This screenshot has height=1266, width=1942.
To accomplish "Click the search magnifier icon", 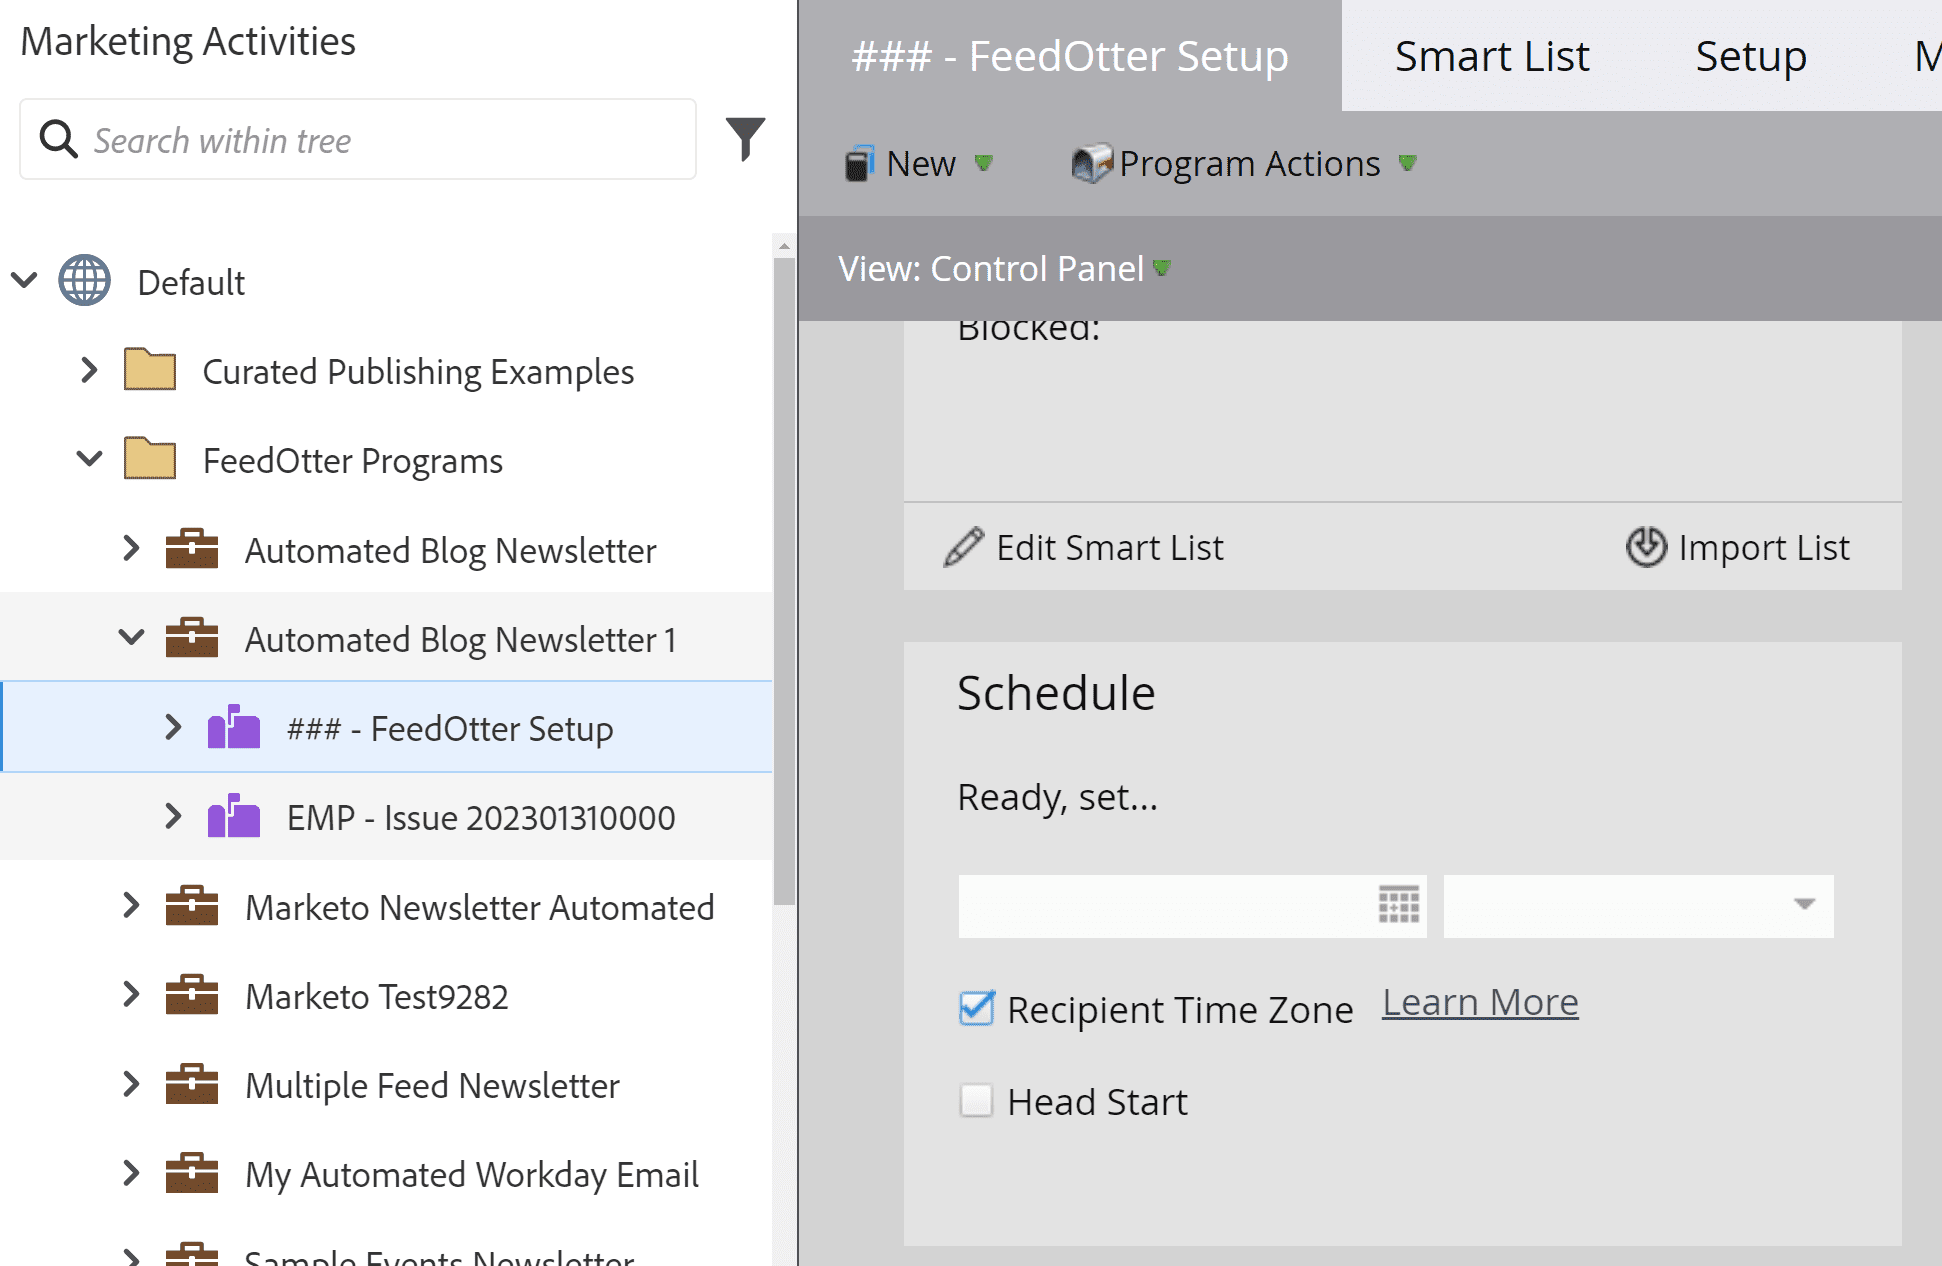I will [58, 139].
